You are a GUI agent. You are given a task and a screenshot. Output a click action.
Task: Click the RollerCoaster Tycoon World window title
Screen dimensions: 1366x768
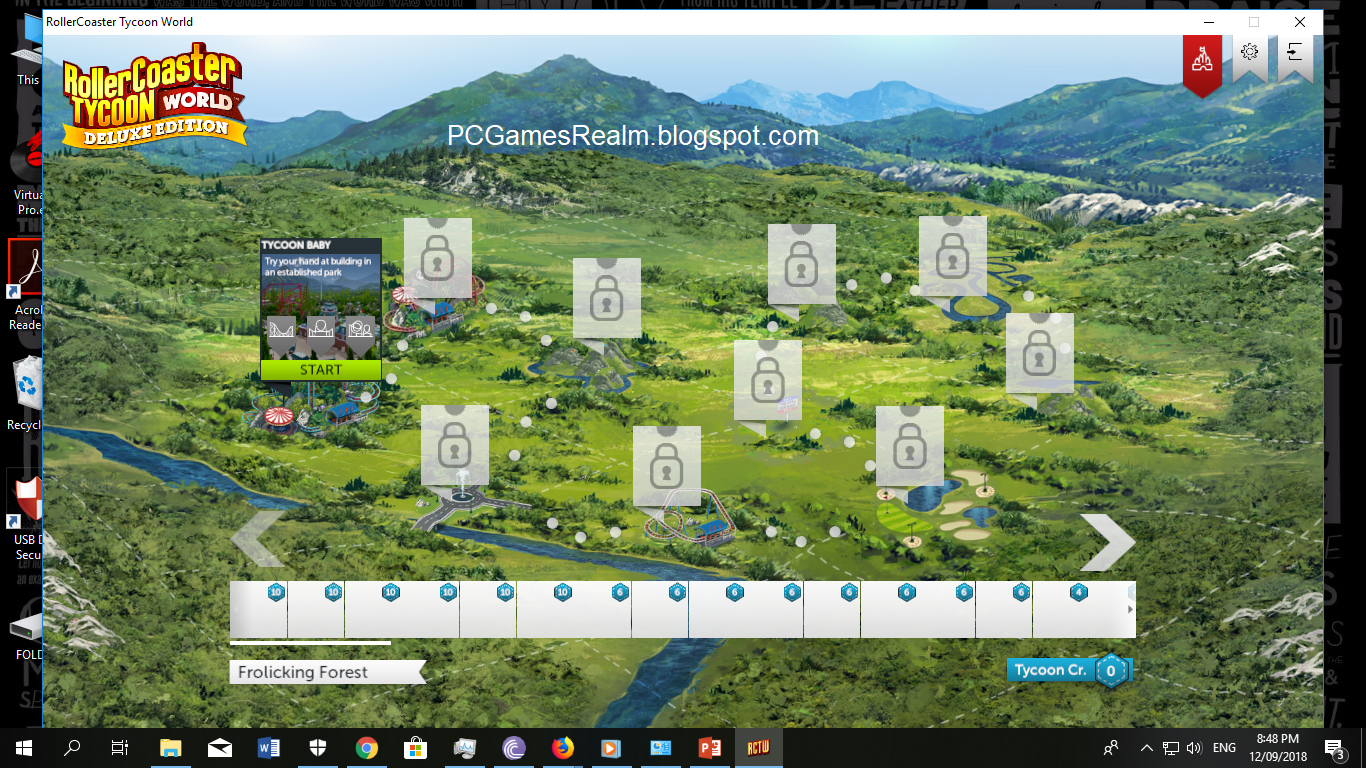point(120,22)
